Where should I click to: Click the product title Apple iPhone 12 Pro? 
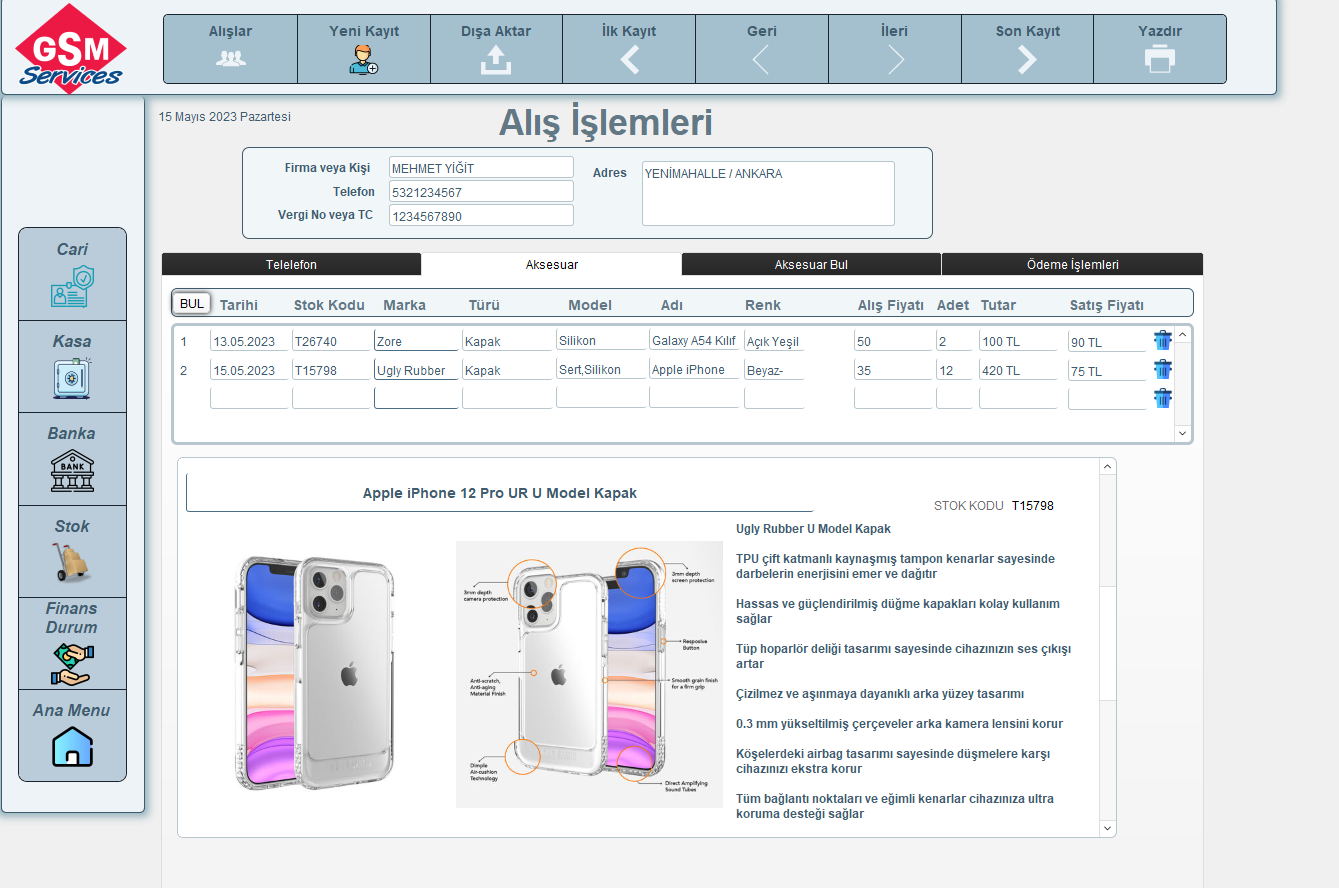coord(500,493)
